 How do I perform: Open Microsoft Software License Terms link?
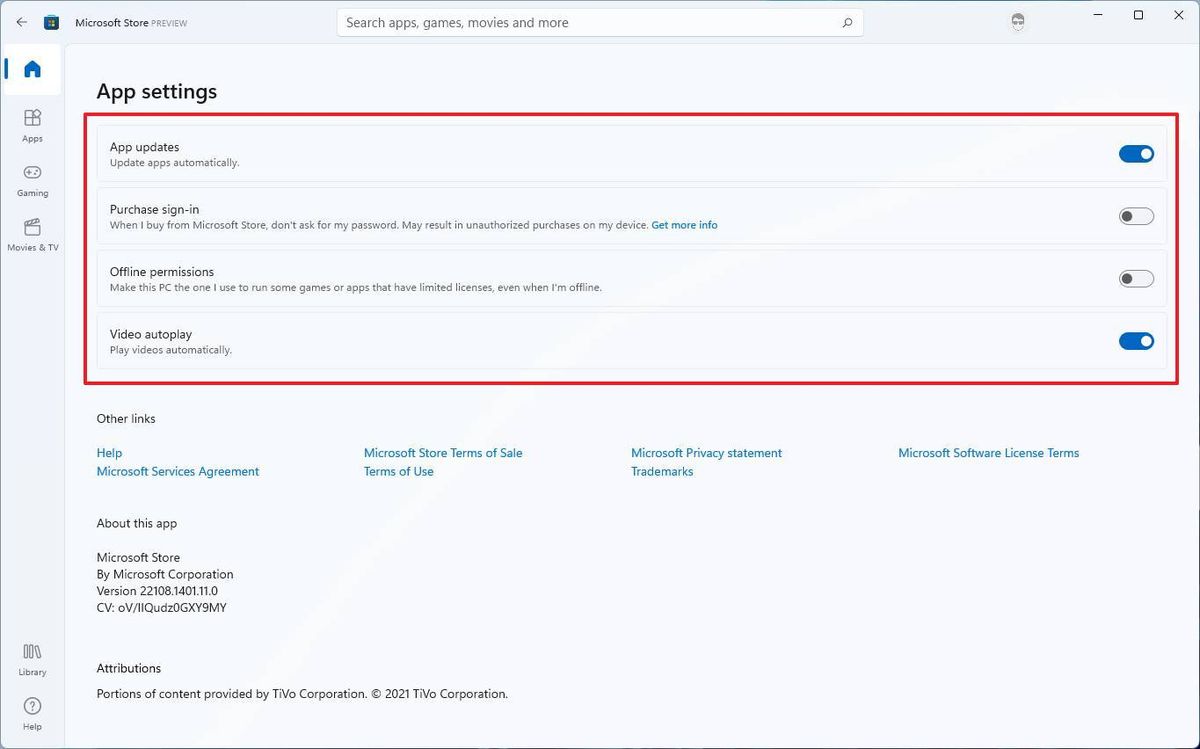coord(988,453)
